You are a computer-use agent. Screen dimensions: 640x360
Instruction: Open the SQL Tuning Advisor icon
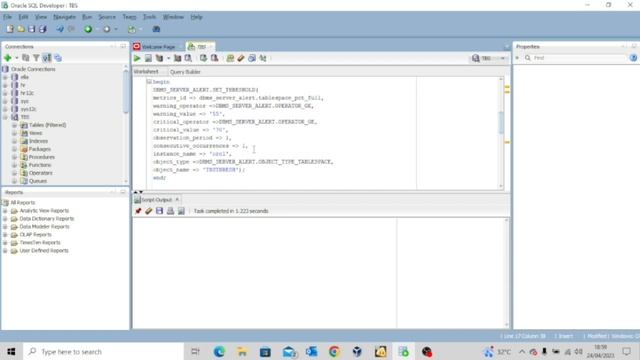point(188,58)
